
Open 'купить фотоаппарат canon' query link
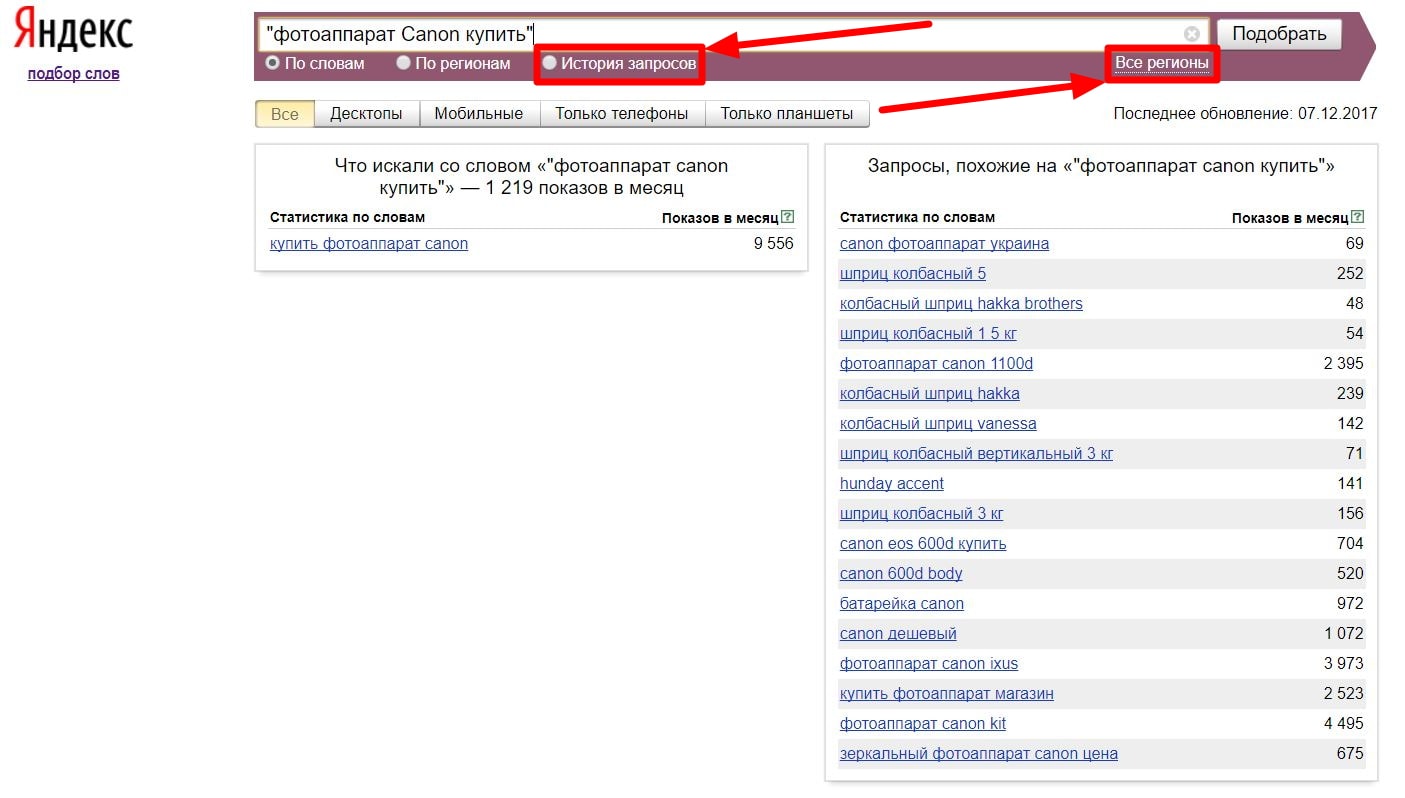click(369, 244)
